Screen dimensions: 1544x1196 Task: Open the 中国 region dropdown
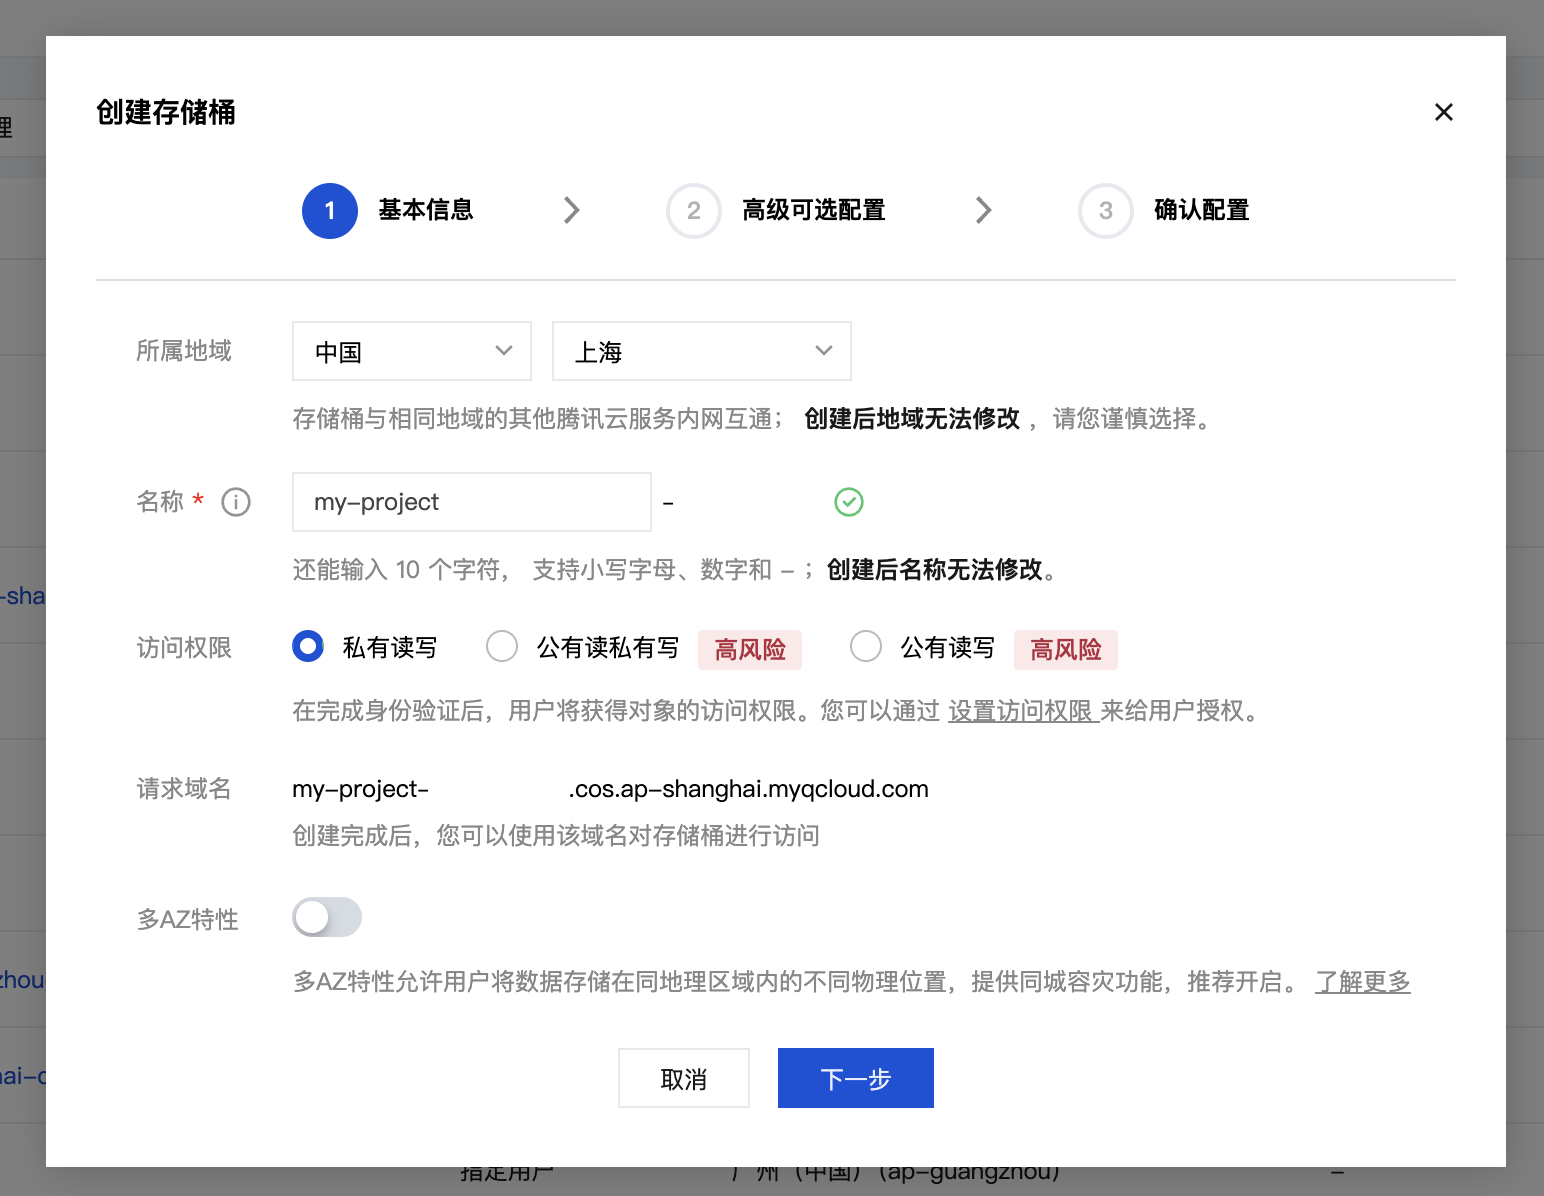pyautogui.click(x=411, y=351)
